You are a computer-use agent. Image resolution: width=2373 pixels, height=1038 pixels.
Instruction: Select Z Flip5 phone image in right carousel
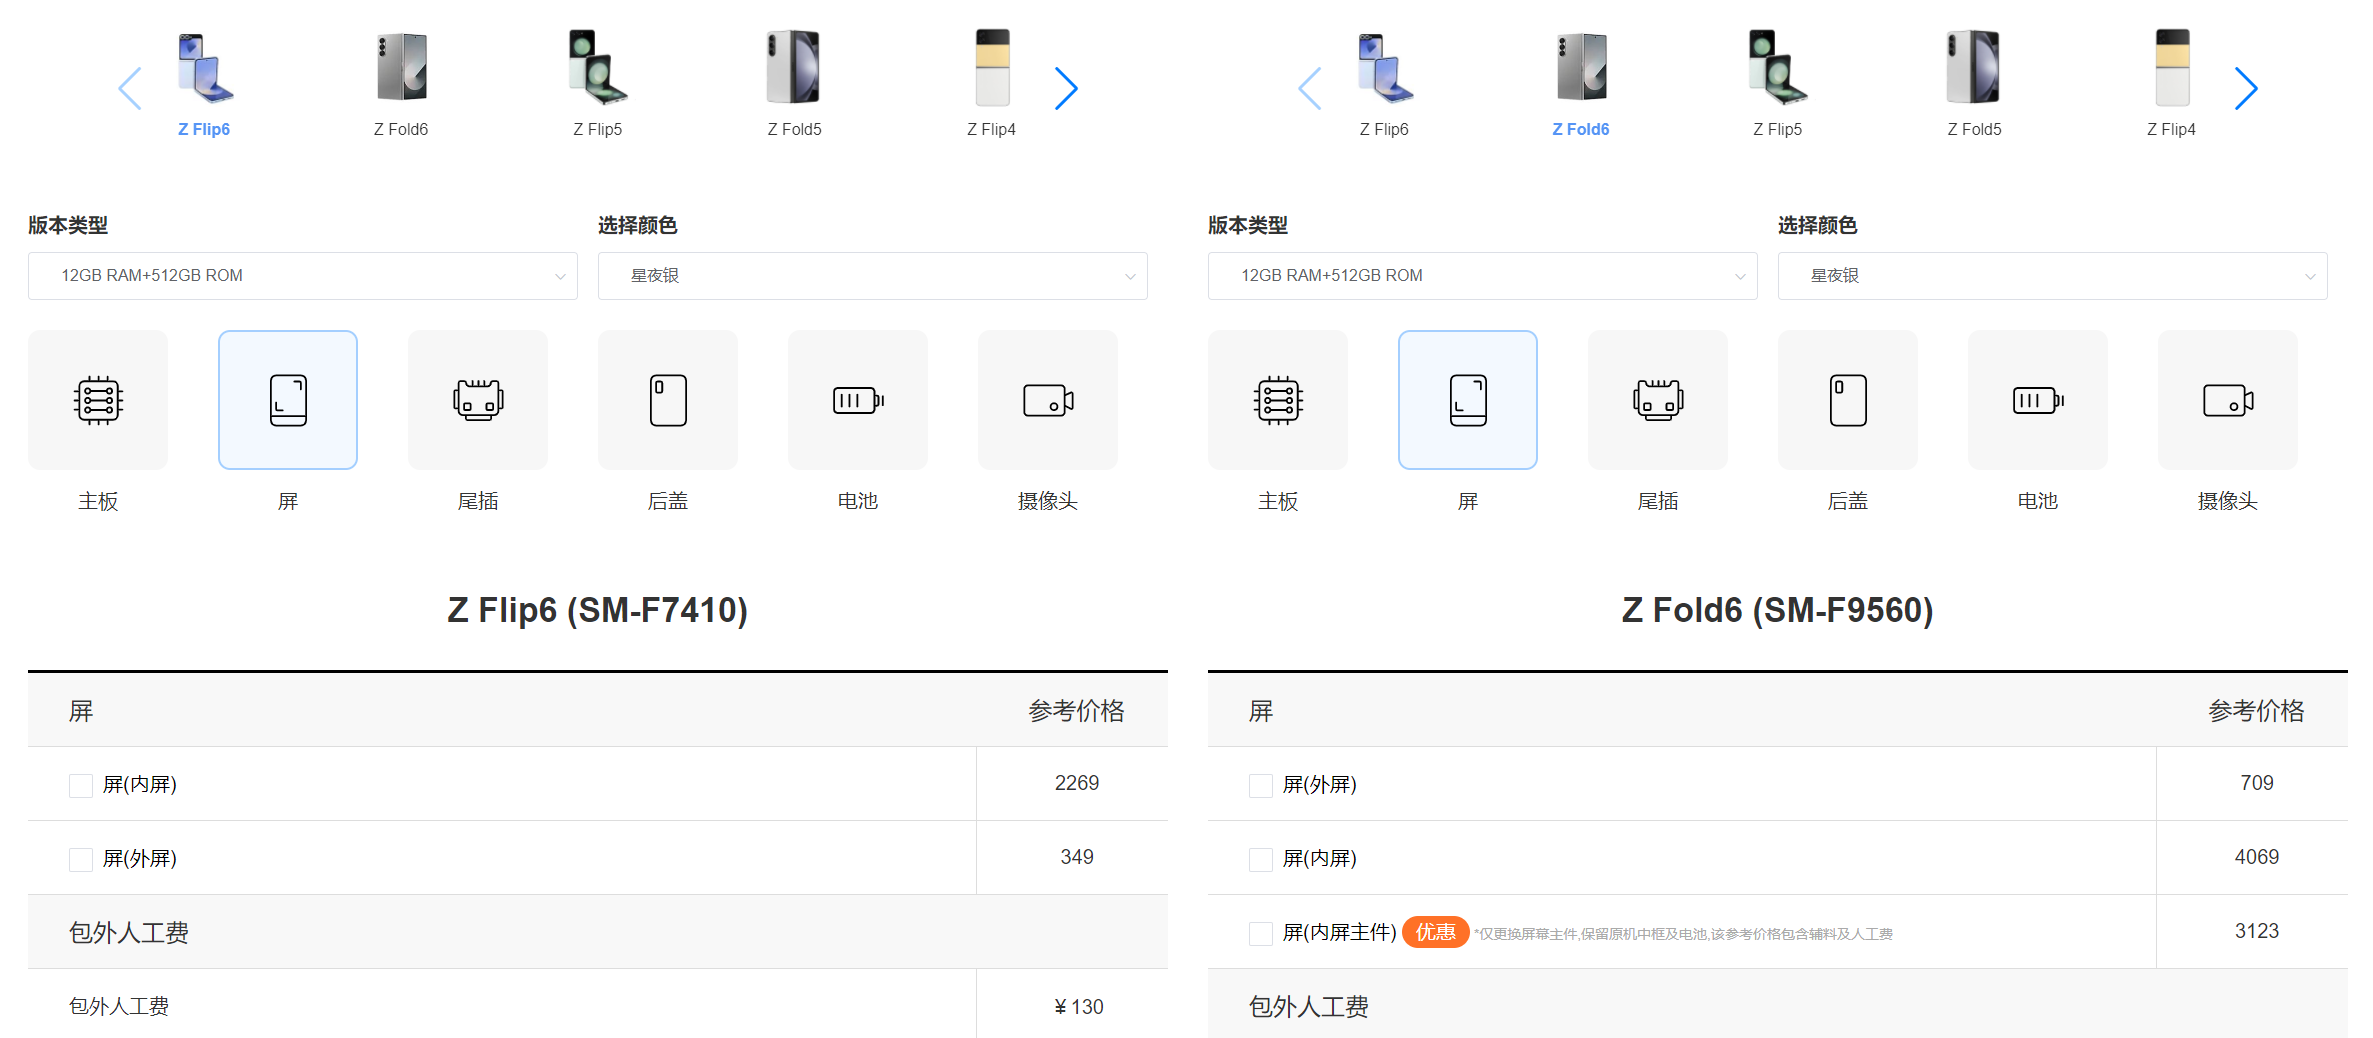click(1778, 67)
